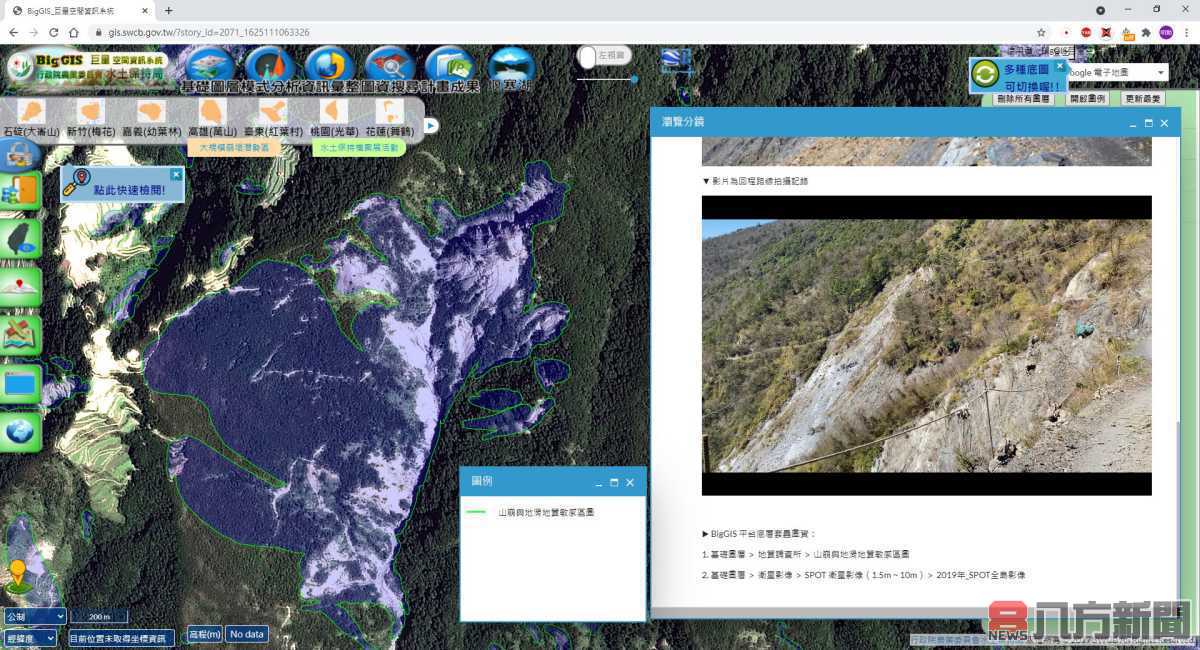
Task: Maximize the 圖例 legend window
Action: point(614,483)
